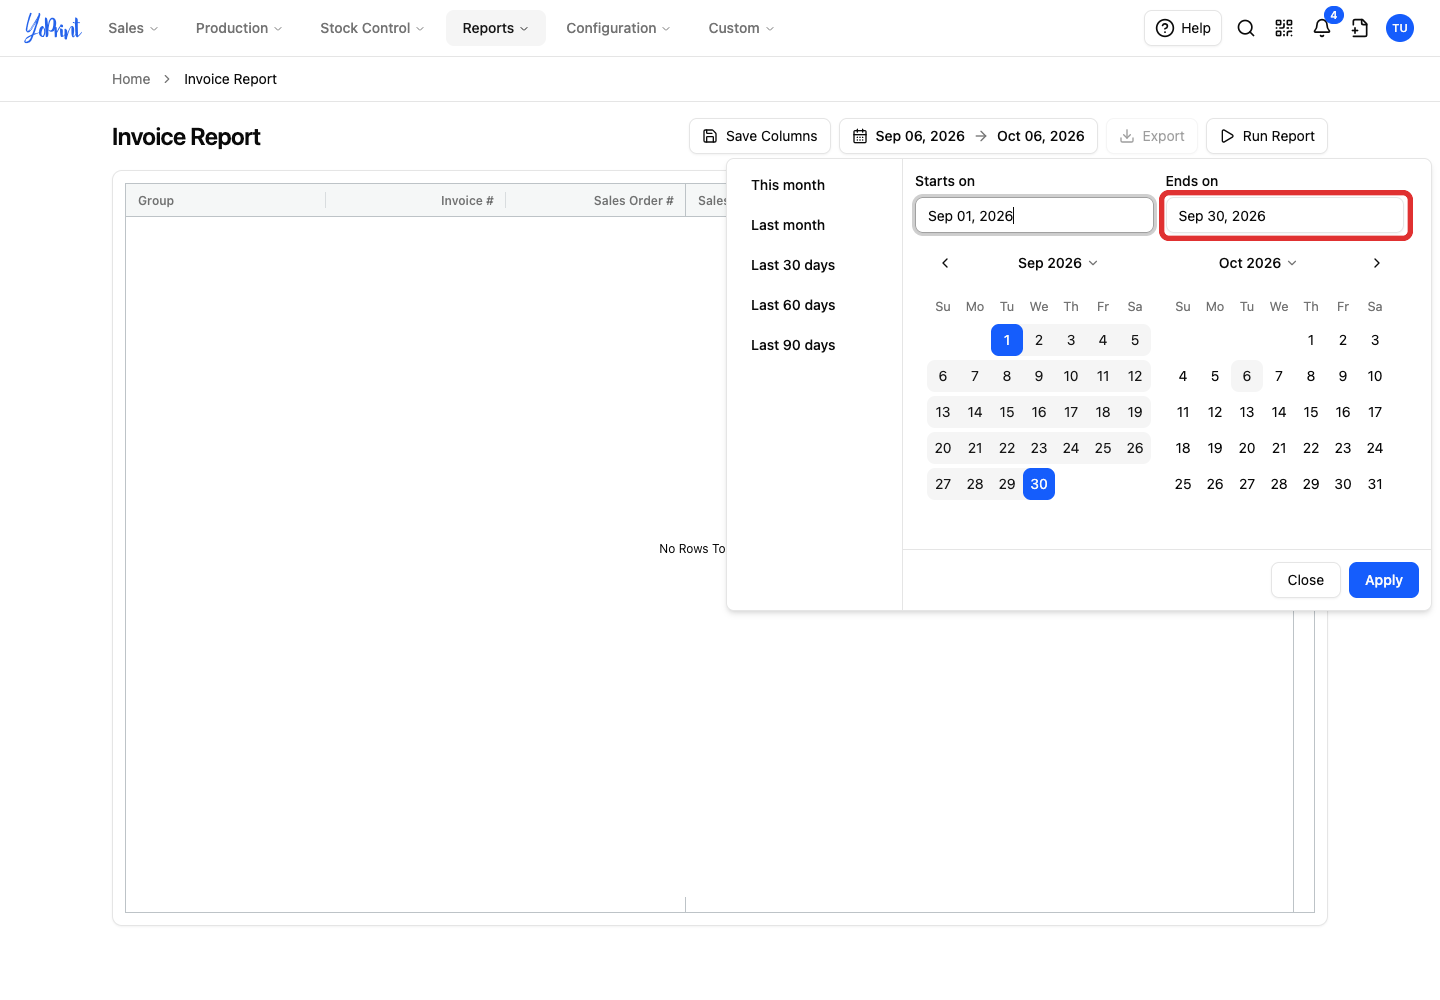1440x1000 pixels.
Task: Select September 1 in the calendar
Action: tap(1007, 340)
